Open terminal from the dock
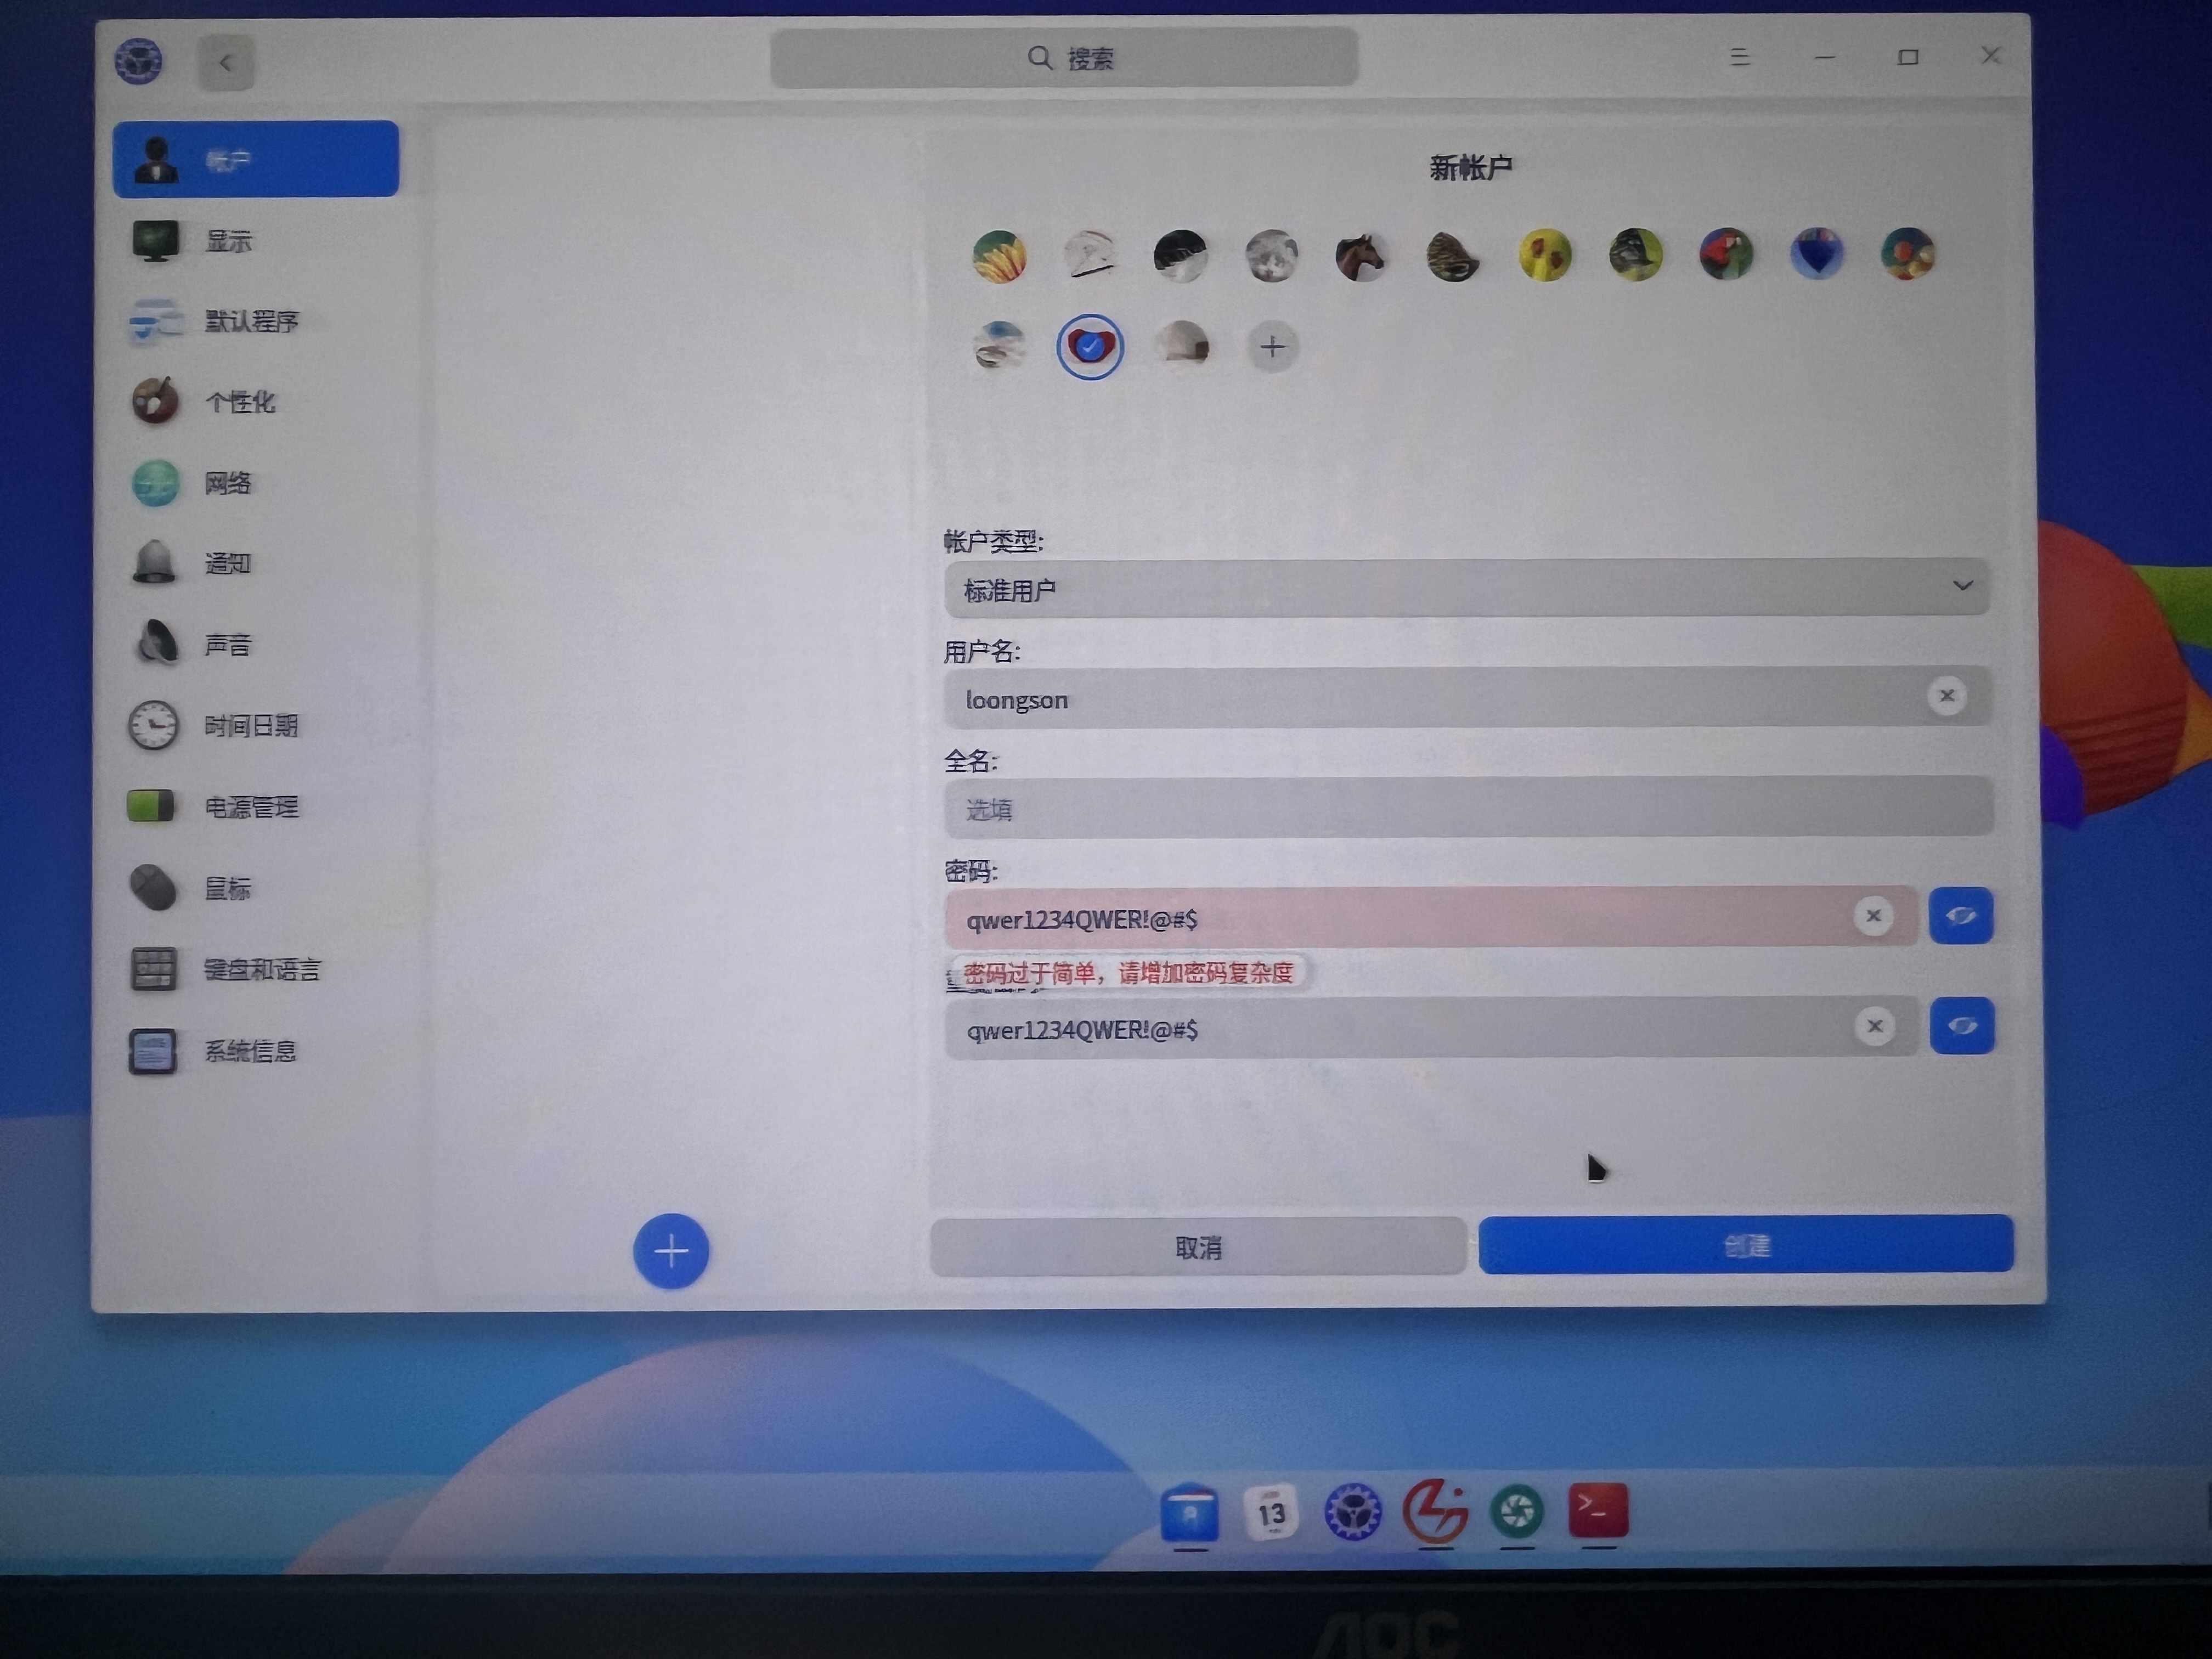Screen dimensions: 2212x1659 tap(1598, 1511)
